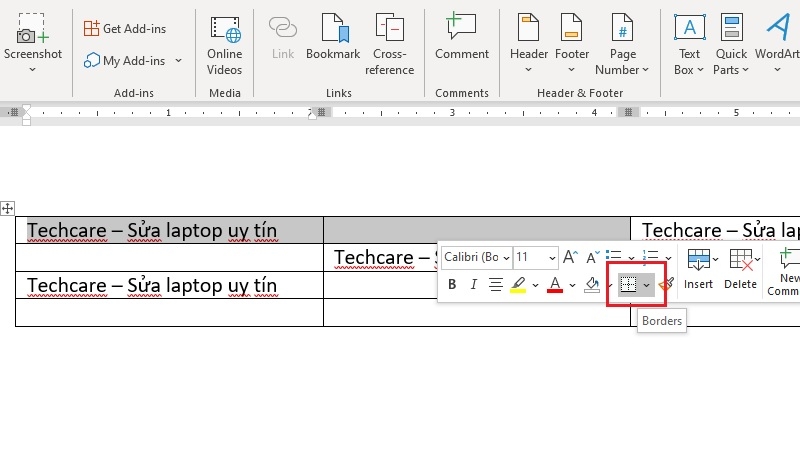Open My Add-ins
The image size is (800, 450).
tap(124, 61)
